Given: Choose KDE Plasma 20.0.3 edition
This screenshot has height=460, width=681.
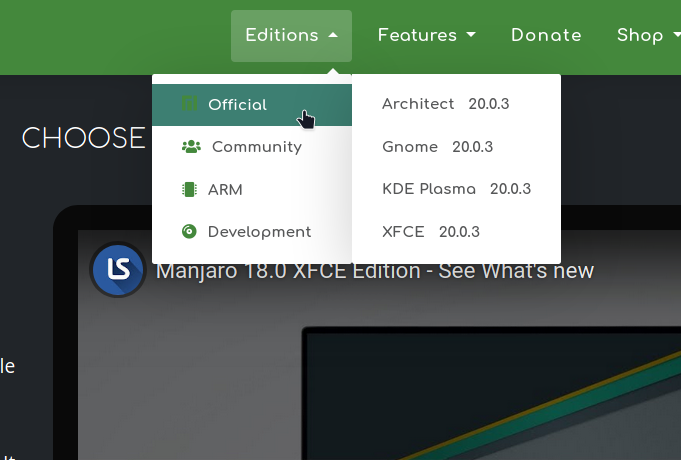Looking at the screenshot, I should pos(456,189).
